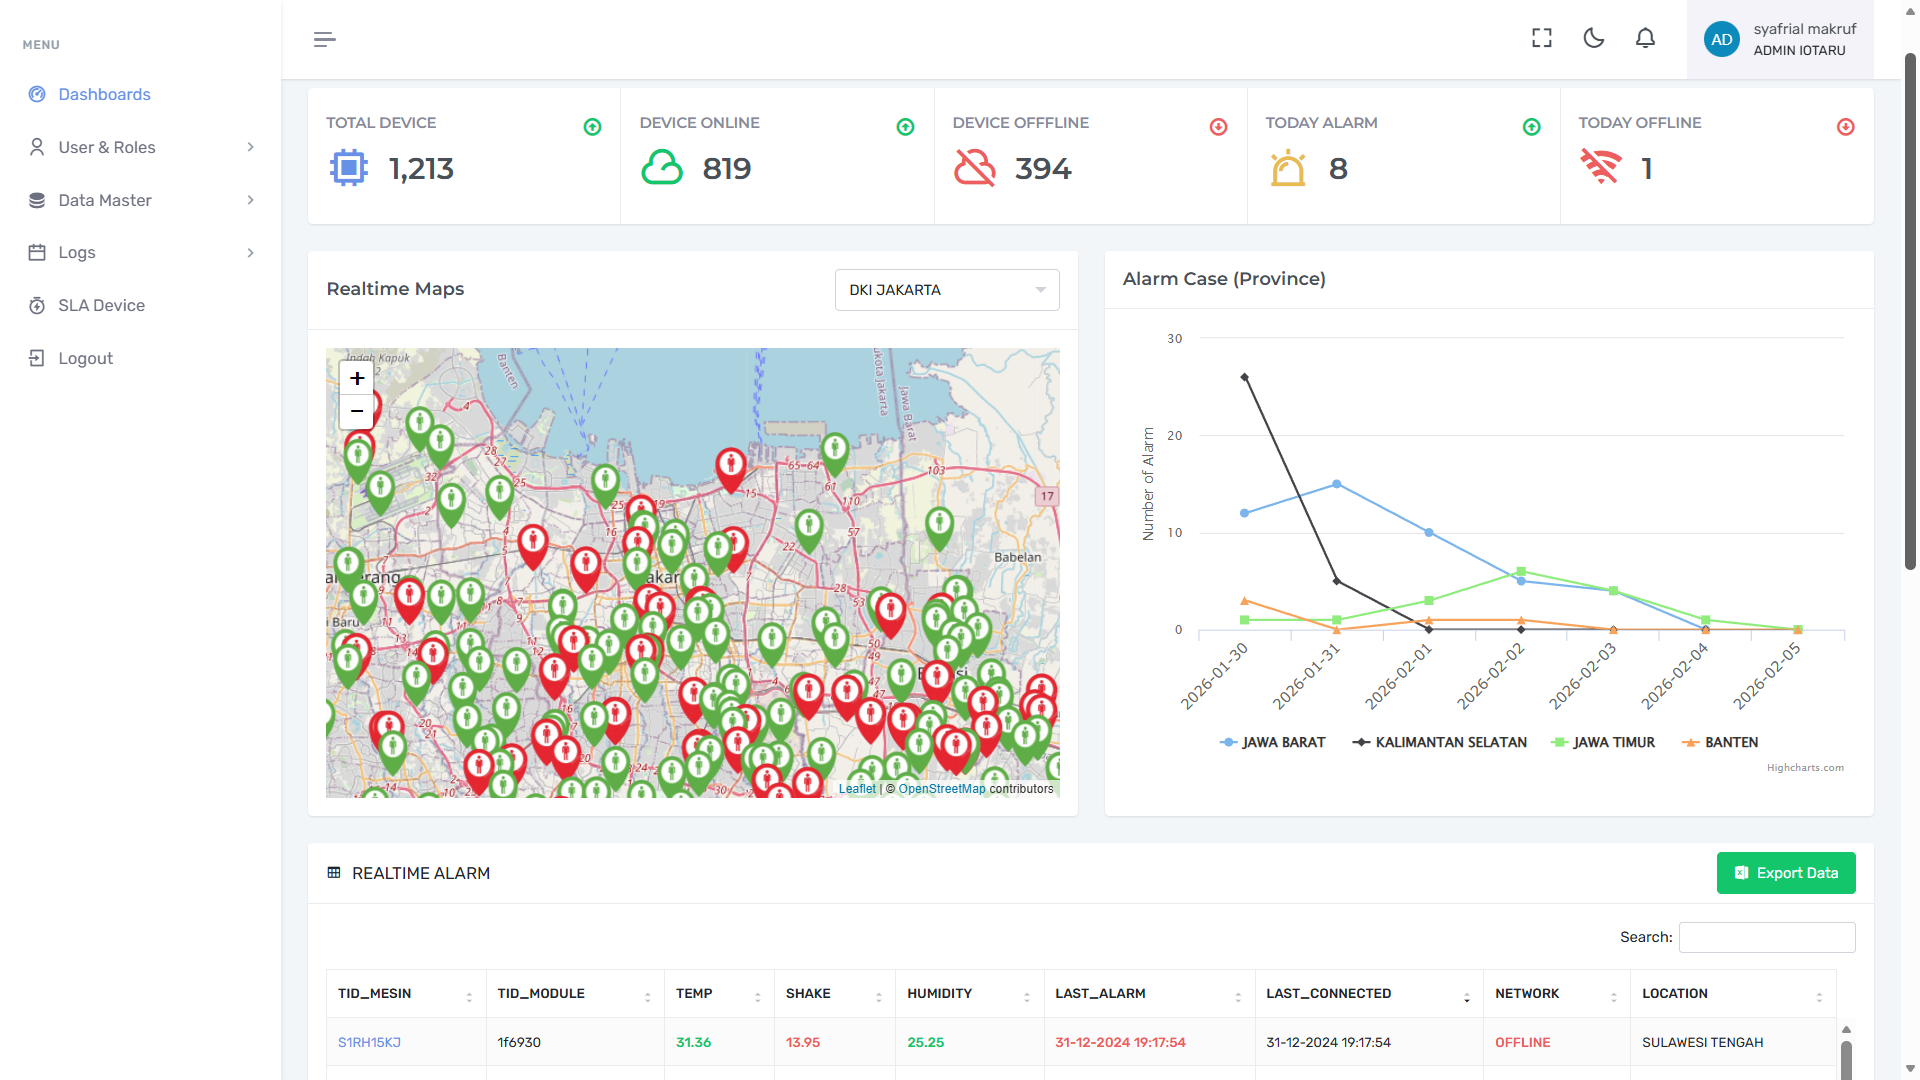
Task: Click the Total Device chip icon
Action: 348,167
